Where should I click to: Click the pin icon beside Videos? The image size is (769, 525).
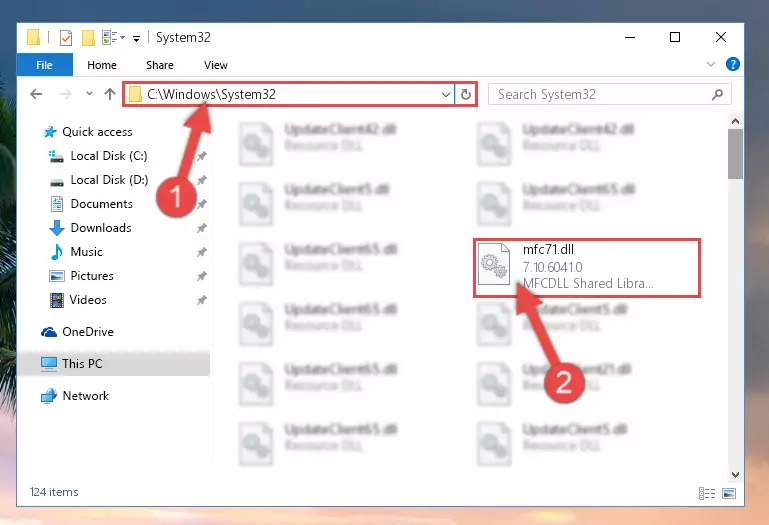(202, 301)
